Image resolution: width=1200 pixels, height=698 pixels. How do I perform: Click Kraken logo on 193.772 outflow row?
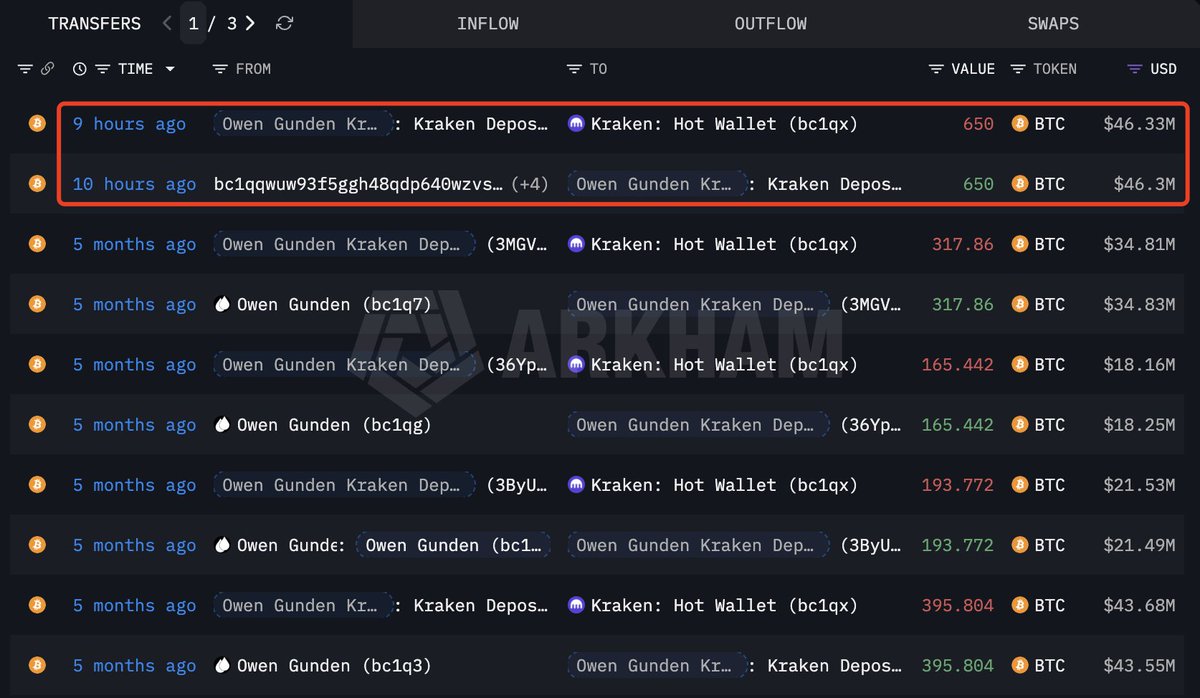pyautogui.click(x=576, y=485)
